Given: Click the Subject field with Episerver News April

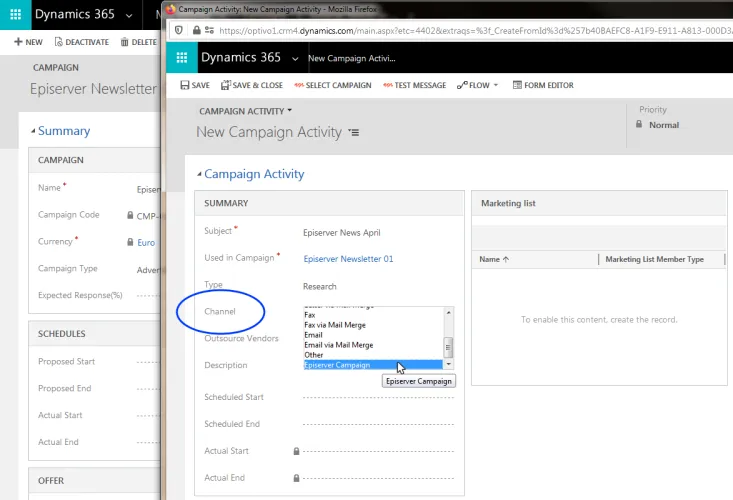Looking at the screenshot, I should click(x=342, y=233).
